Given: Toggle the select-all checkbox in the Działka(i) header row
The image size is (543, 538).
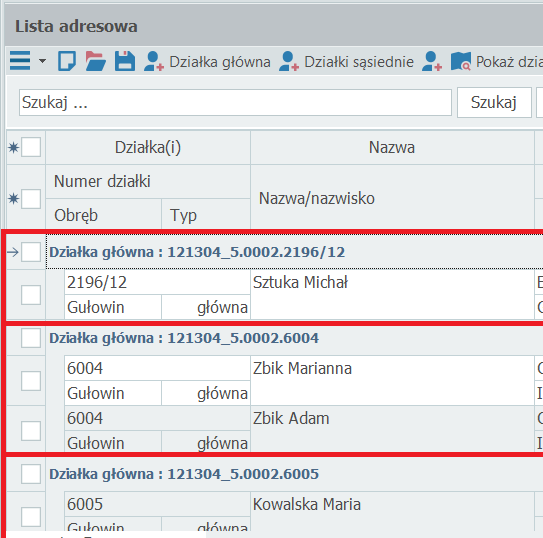Looking at the screenshot, I should pos(31,147).
